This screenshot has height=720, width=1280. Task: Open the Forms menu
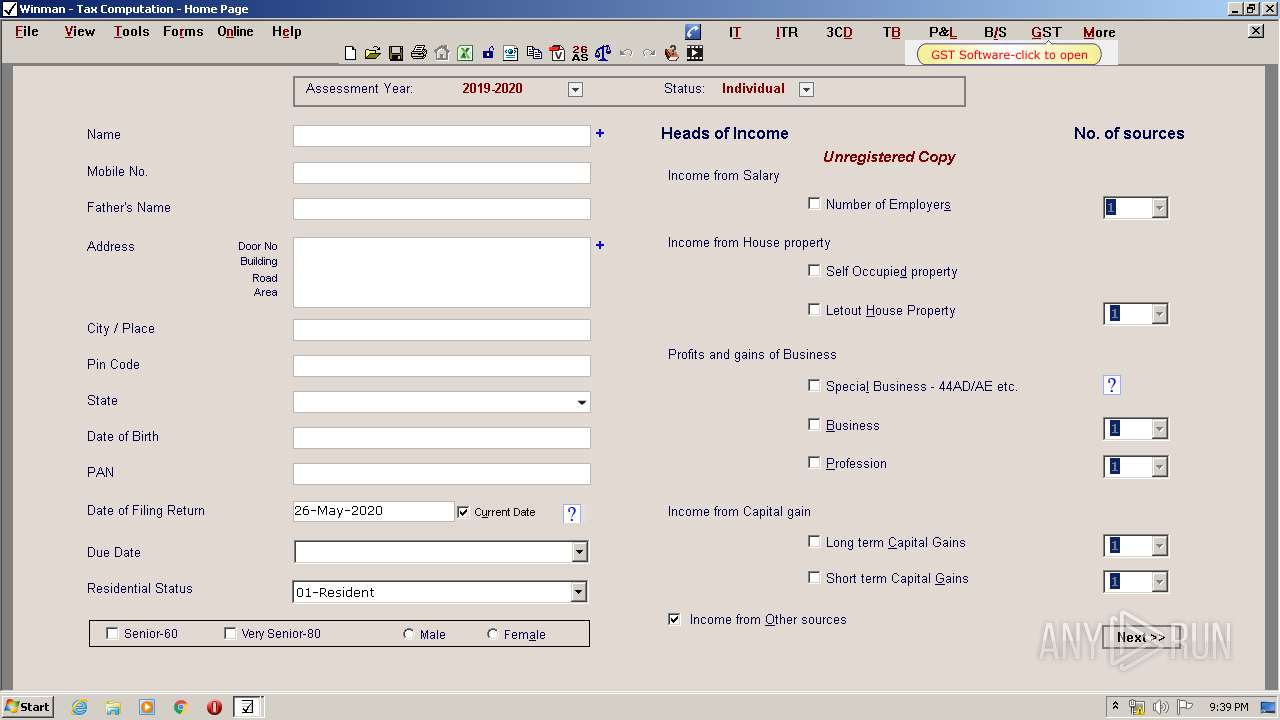pos(183,31)
